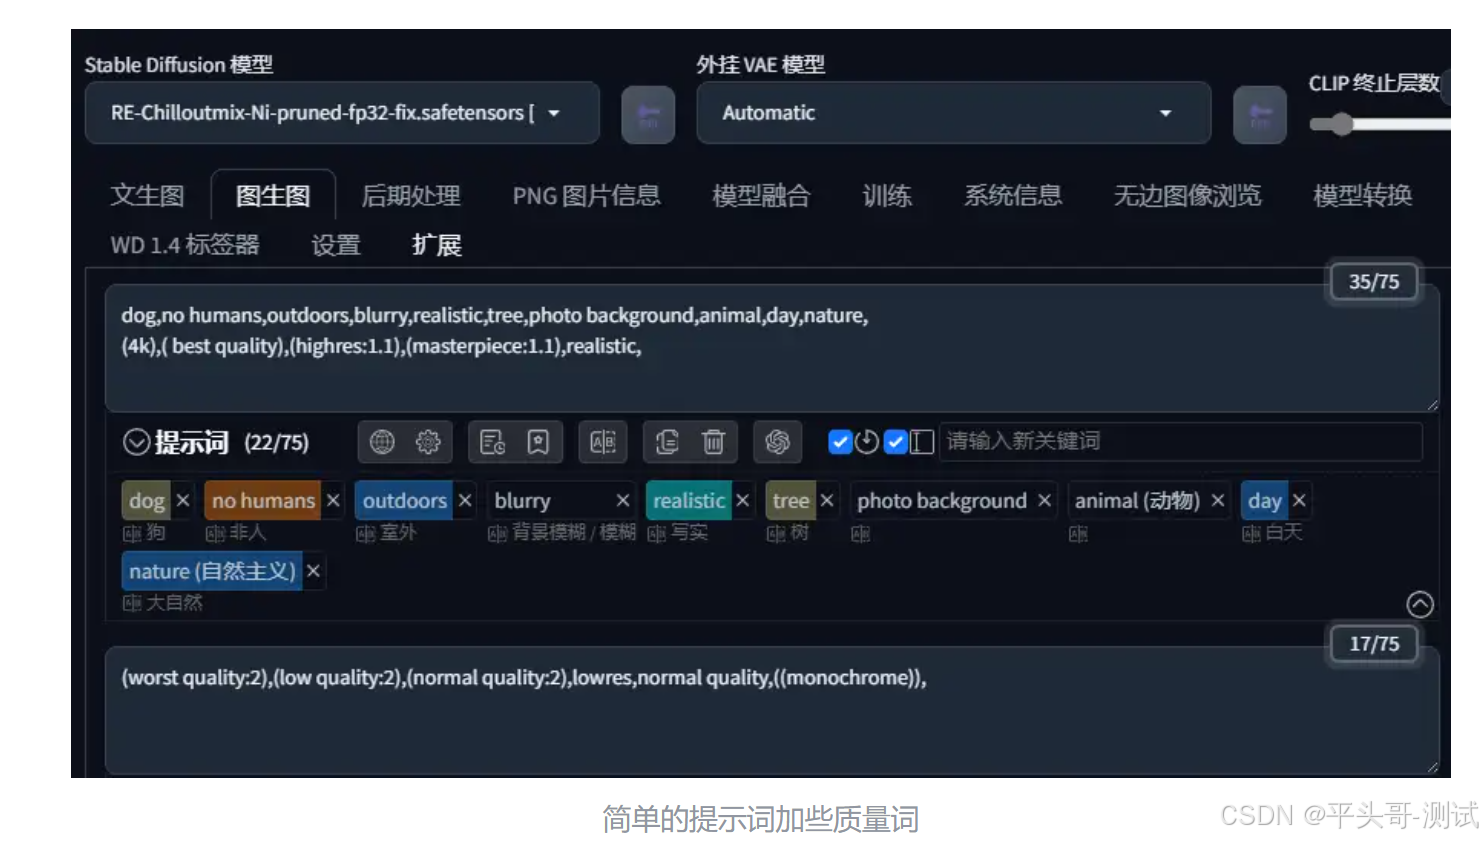
Task: Remove the blurry tag
Action: click(x=623, y=500)
